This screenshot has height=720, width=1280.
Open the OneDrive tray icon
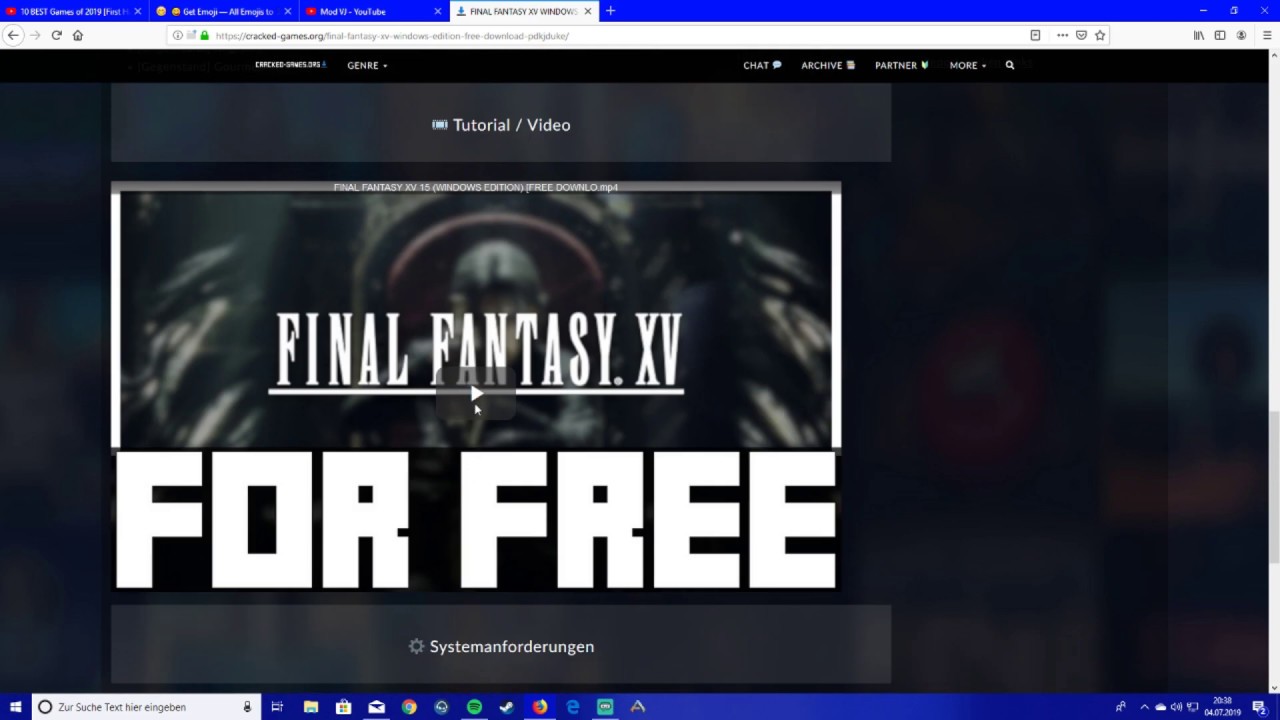[1160, 707]
